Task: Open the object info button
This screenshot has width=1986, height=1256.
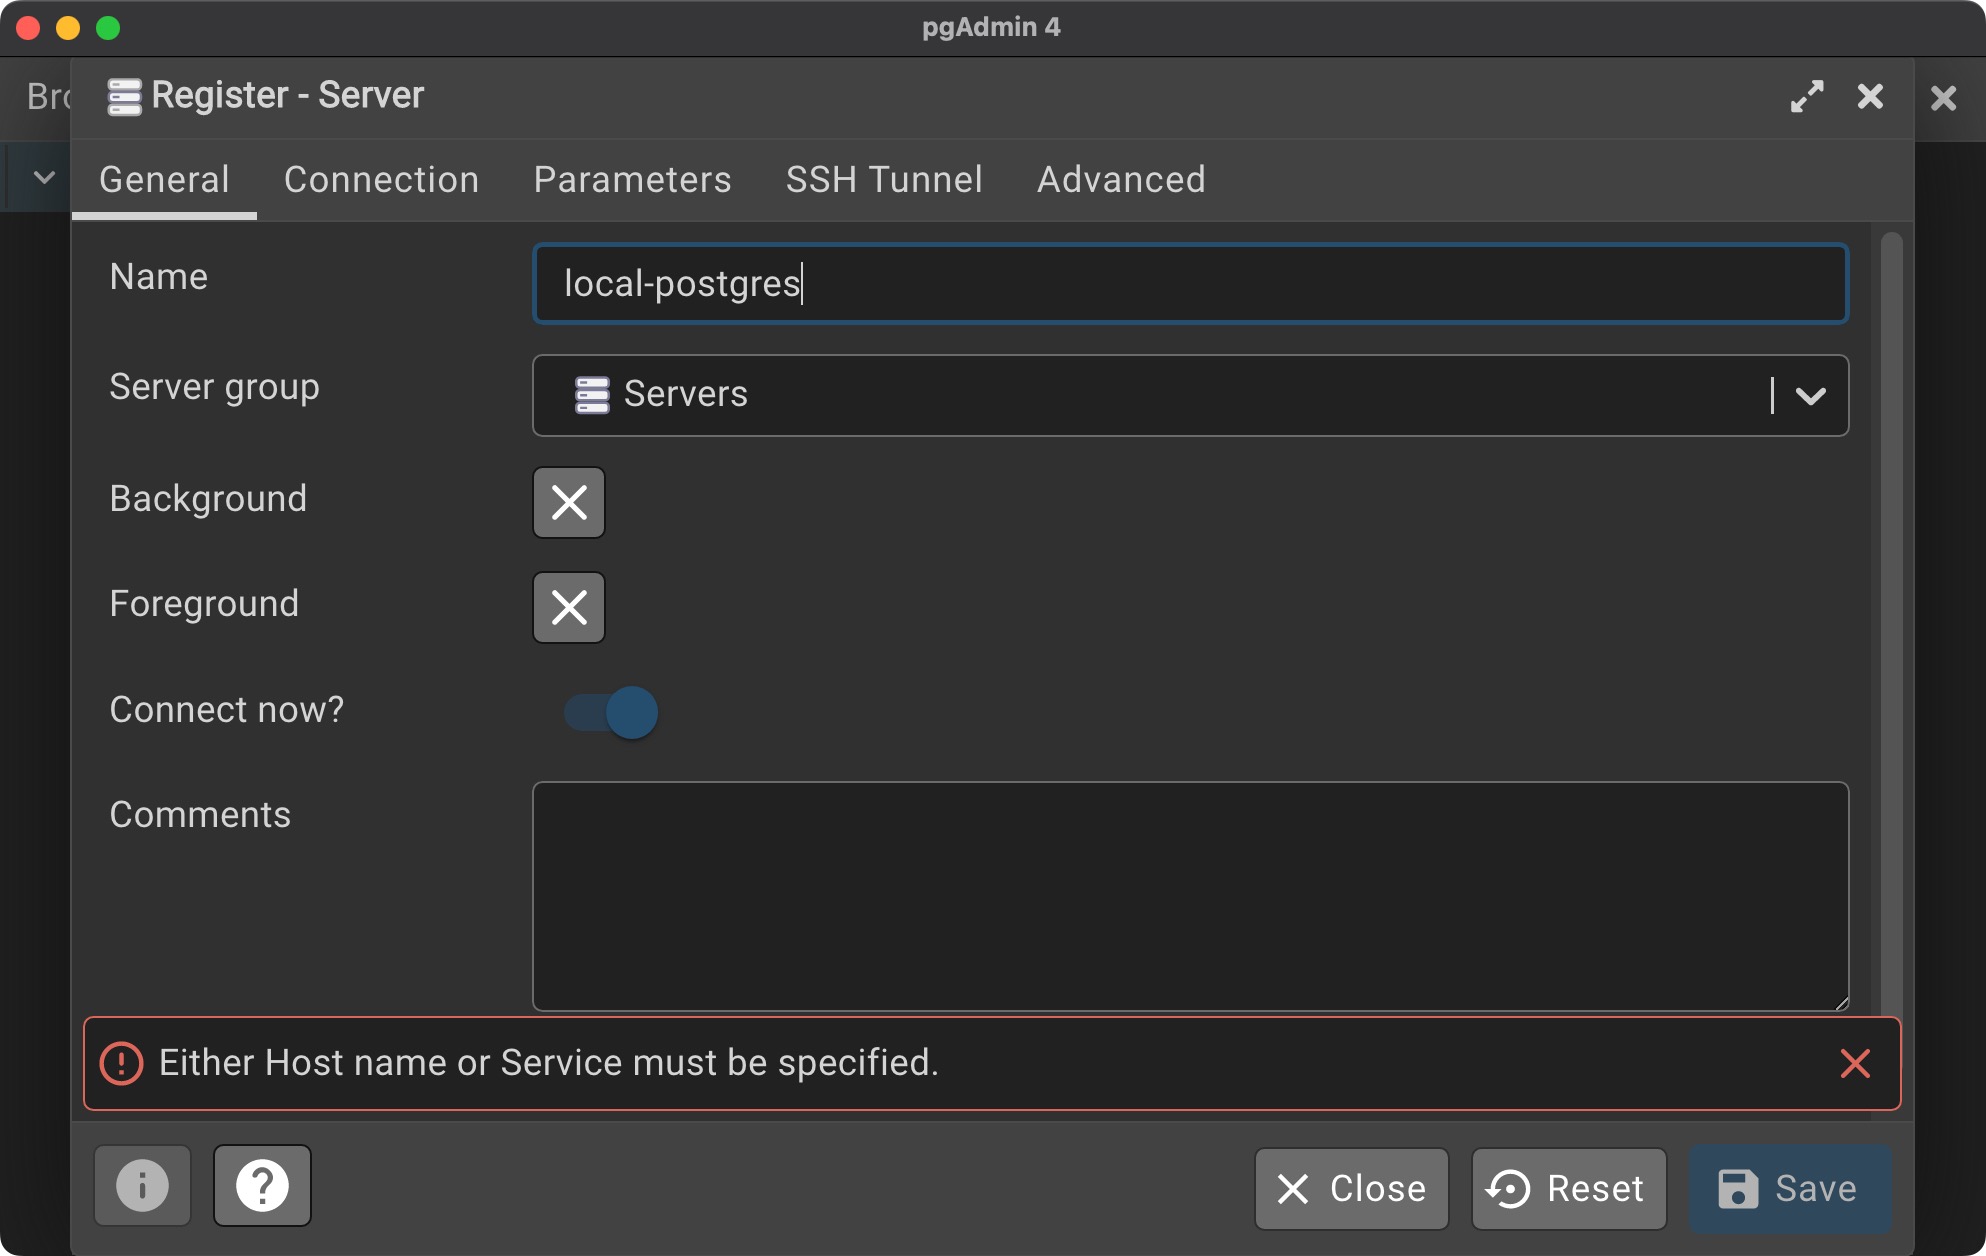Action: 142,1186
